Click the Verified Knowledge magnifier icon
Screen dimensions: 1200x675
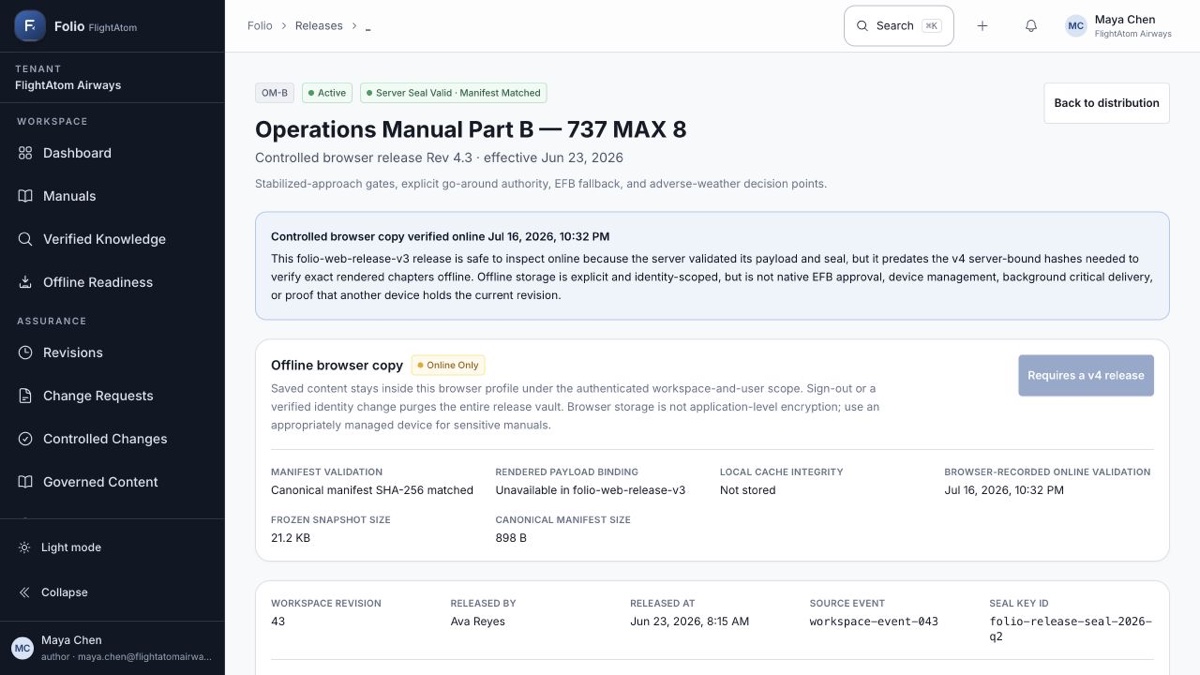(x=25, y=239)
